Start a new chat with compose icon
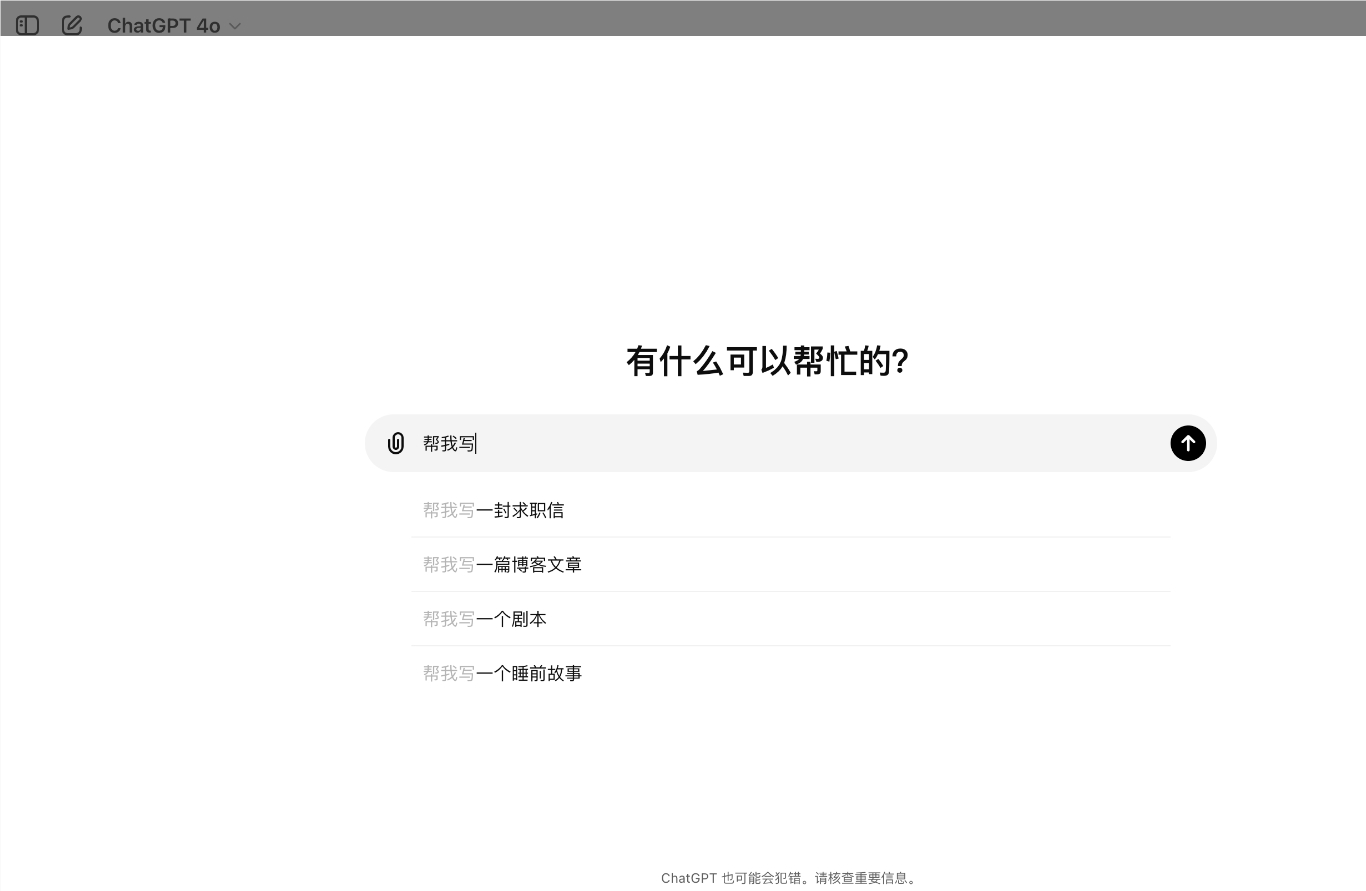The height and width of the screenshot is (891, 1366). (x=72, y=25)
